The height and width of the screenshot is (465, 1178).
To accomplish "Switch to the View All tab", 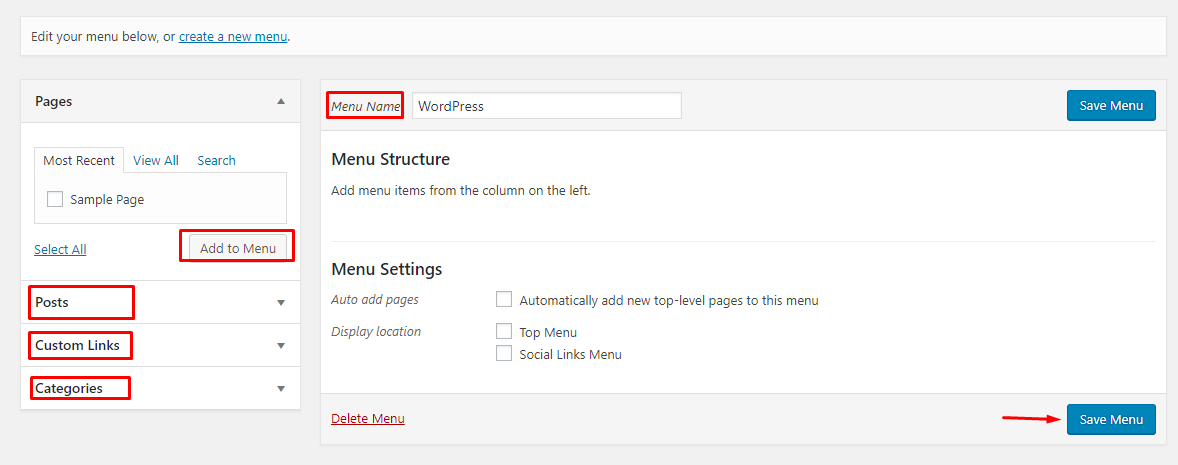I will click(x=156, y=160).
